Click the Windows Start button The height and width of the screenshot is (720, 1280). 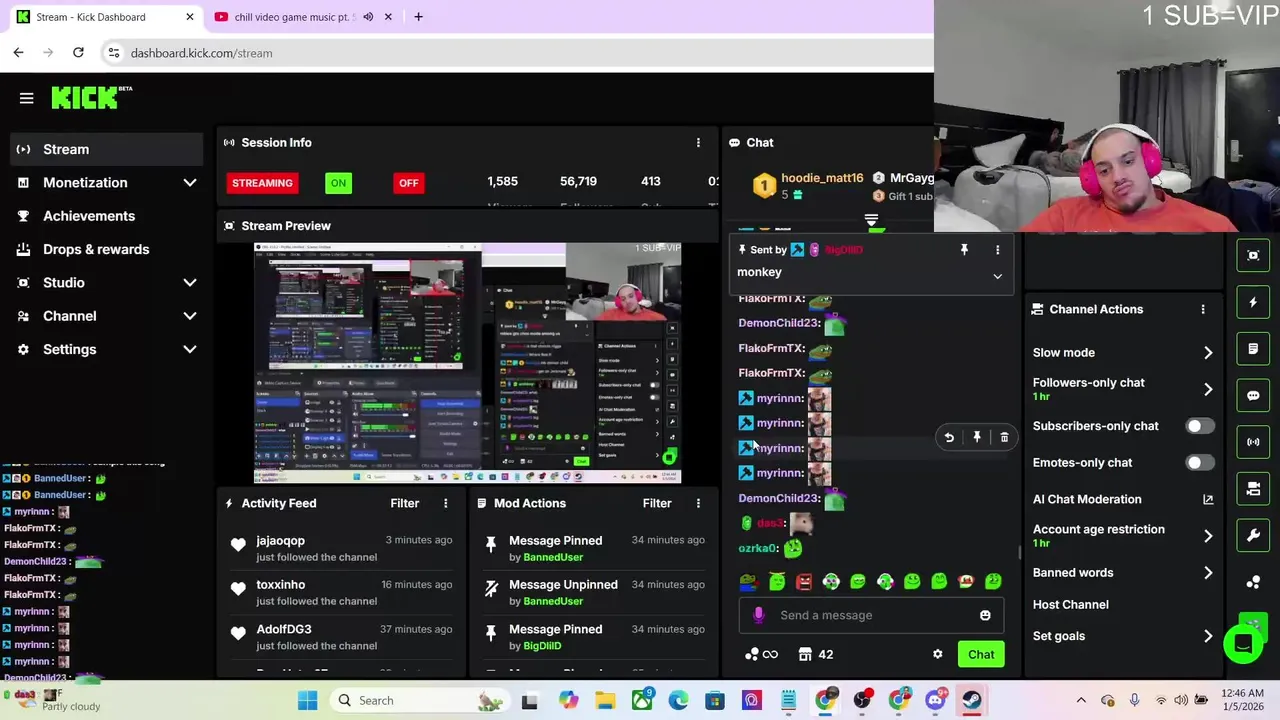point(307,700)
